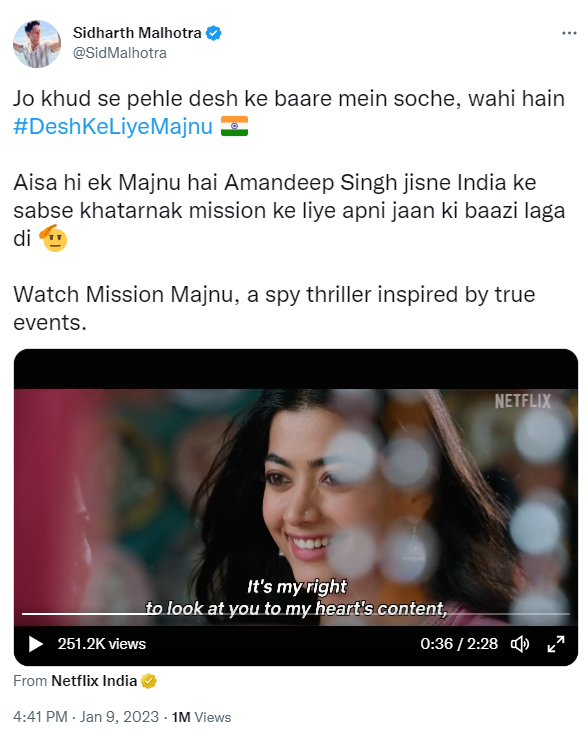588x741 pixels.
Task: Click the 0:36 / 2:28 time display
Action: point(459,644)
